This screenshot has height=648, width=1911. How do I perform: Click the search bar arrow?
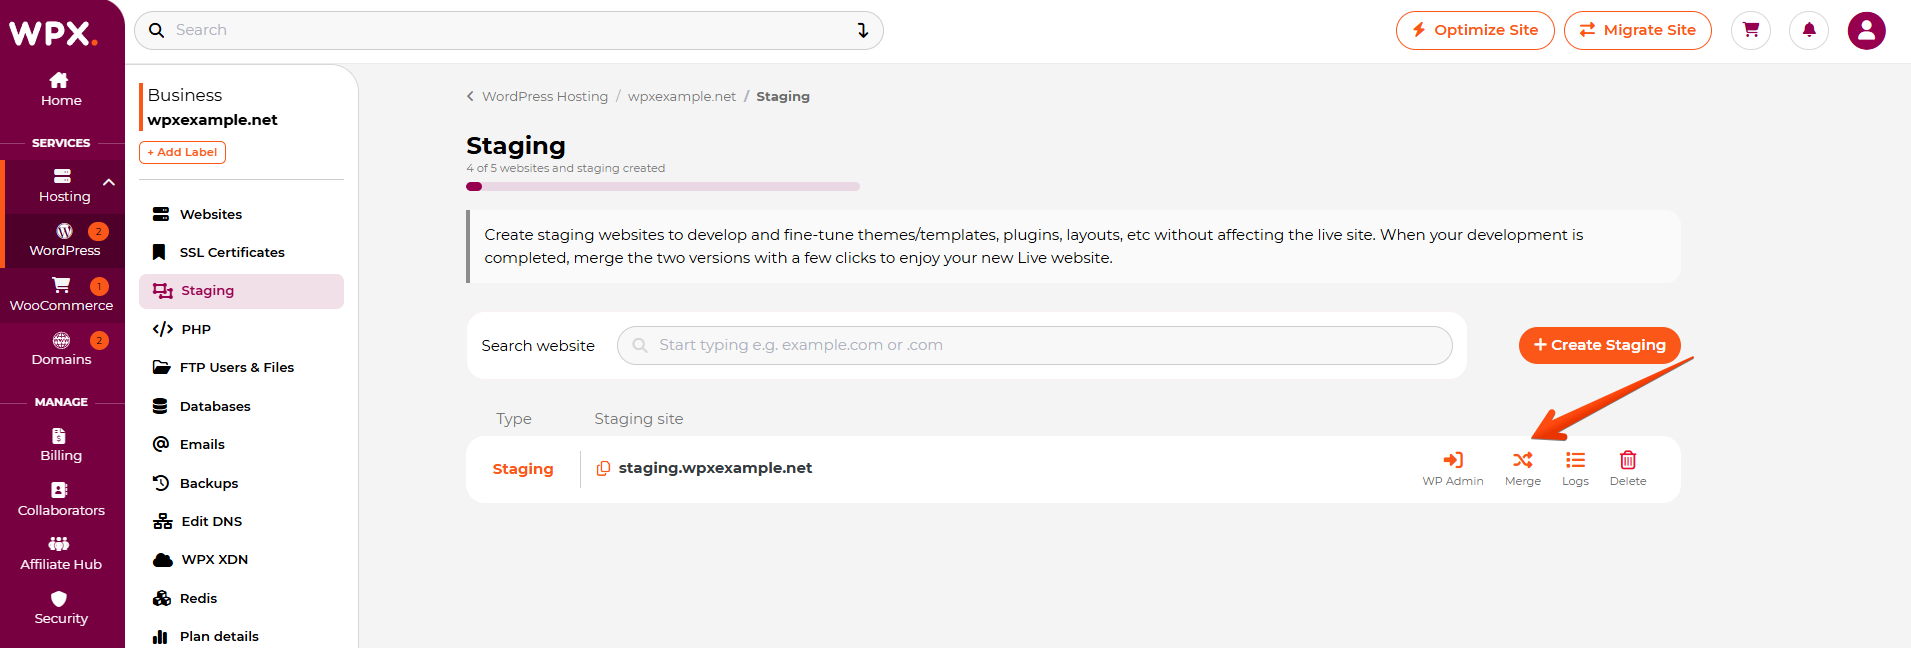(x=862, y=30)
